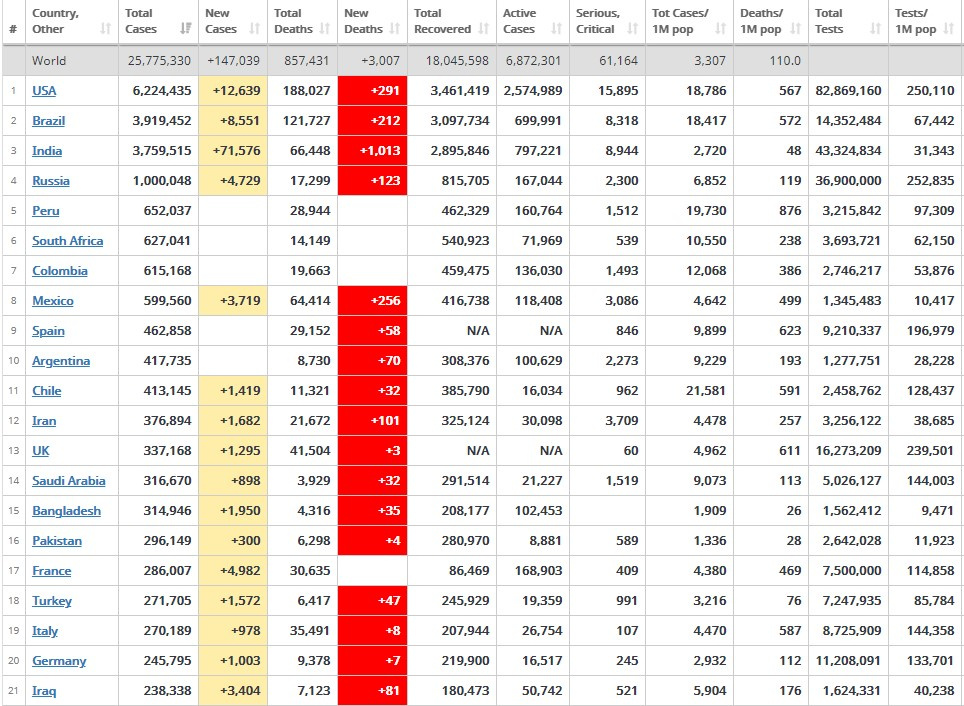
Task: Sort by New Deaths column icon
Action: coord(395,28)
